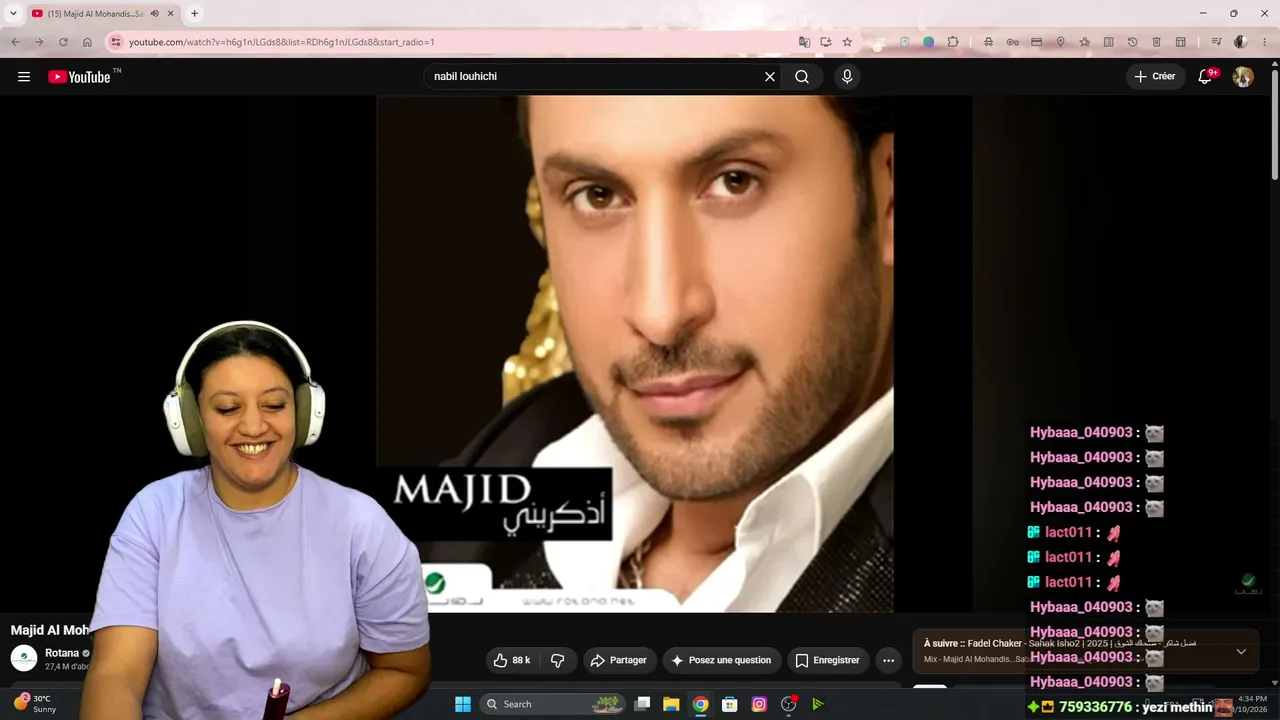
Task: Switch to Chrome on the taskbar
Action: [x=701, y=704]
